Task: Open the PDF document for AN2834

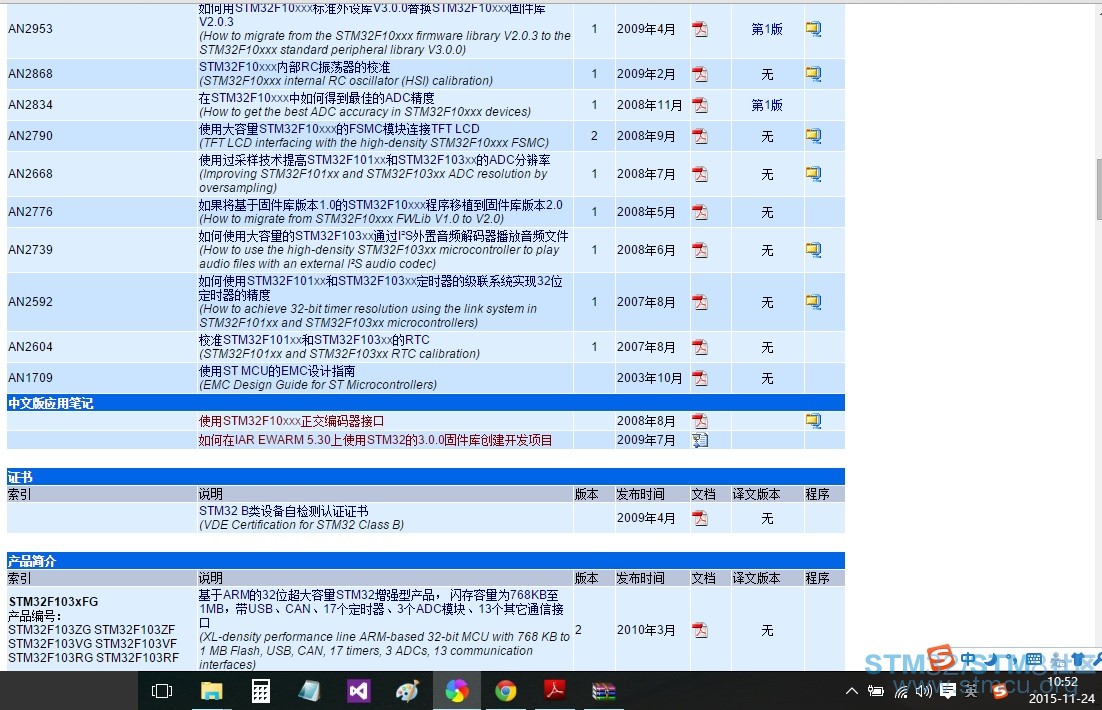Action: pos(700,105)
